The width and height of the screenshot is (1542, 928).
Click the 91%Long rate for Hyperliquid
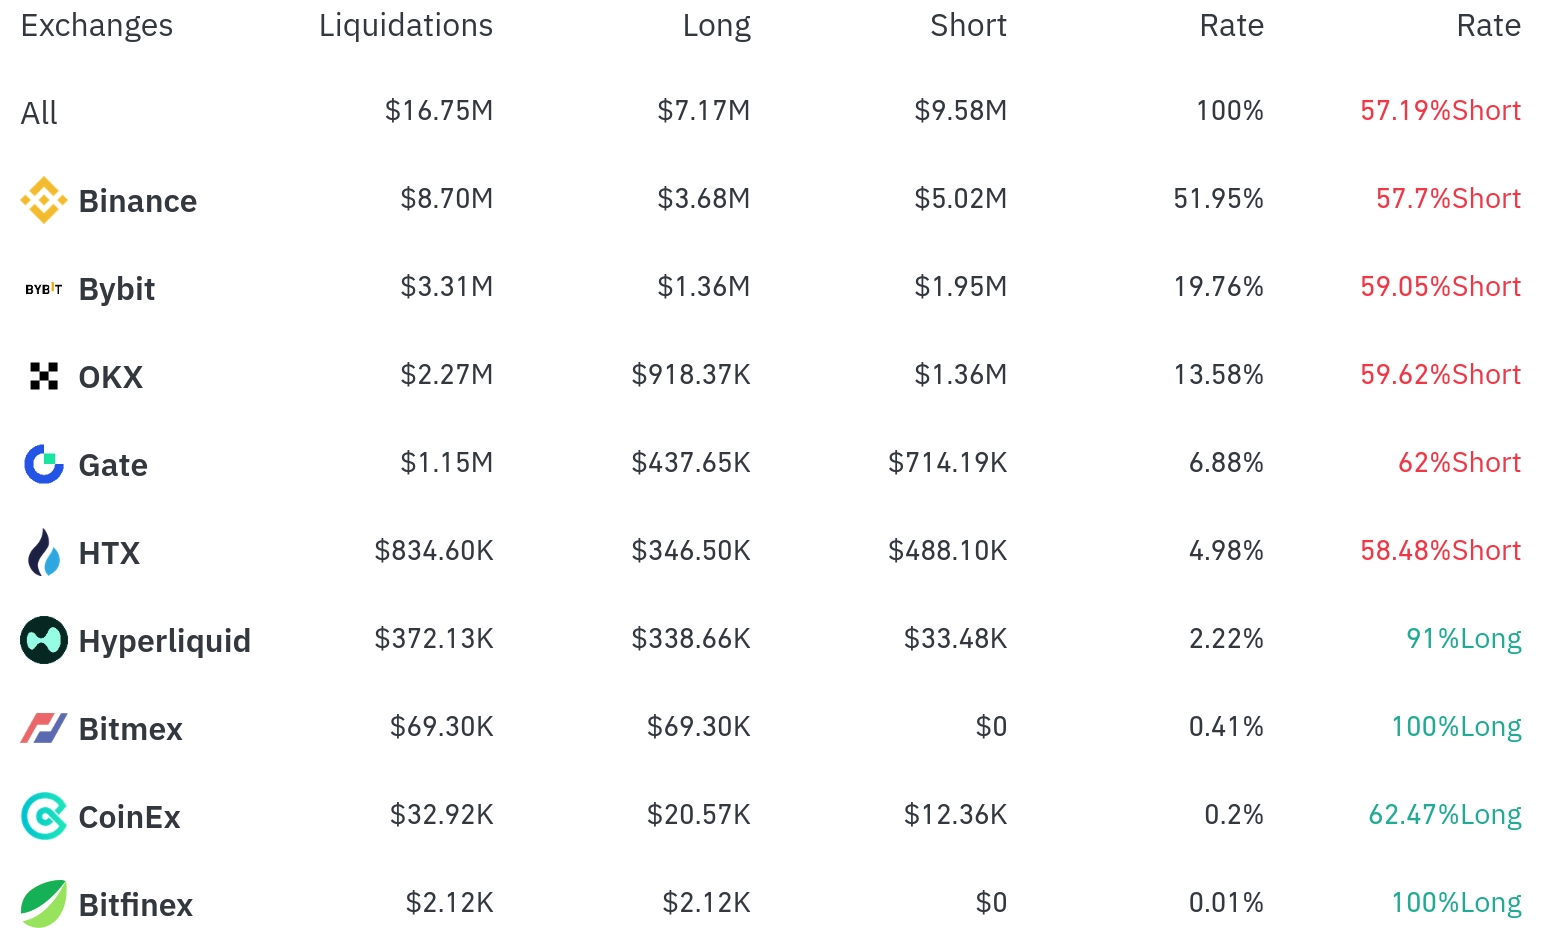click(1463, 638)
